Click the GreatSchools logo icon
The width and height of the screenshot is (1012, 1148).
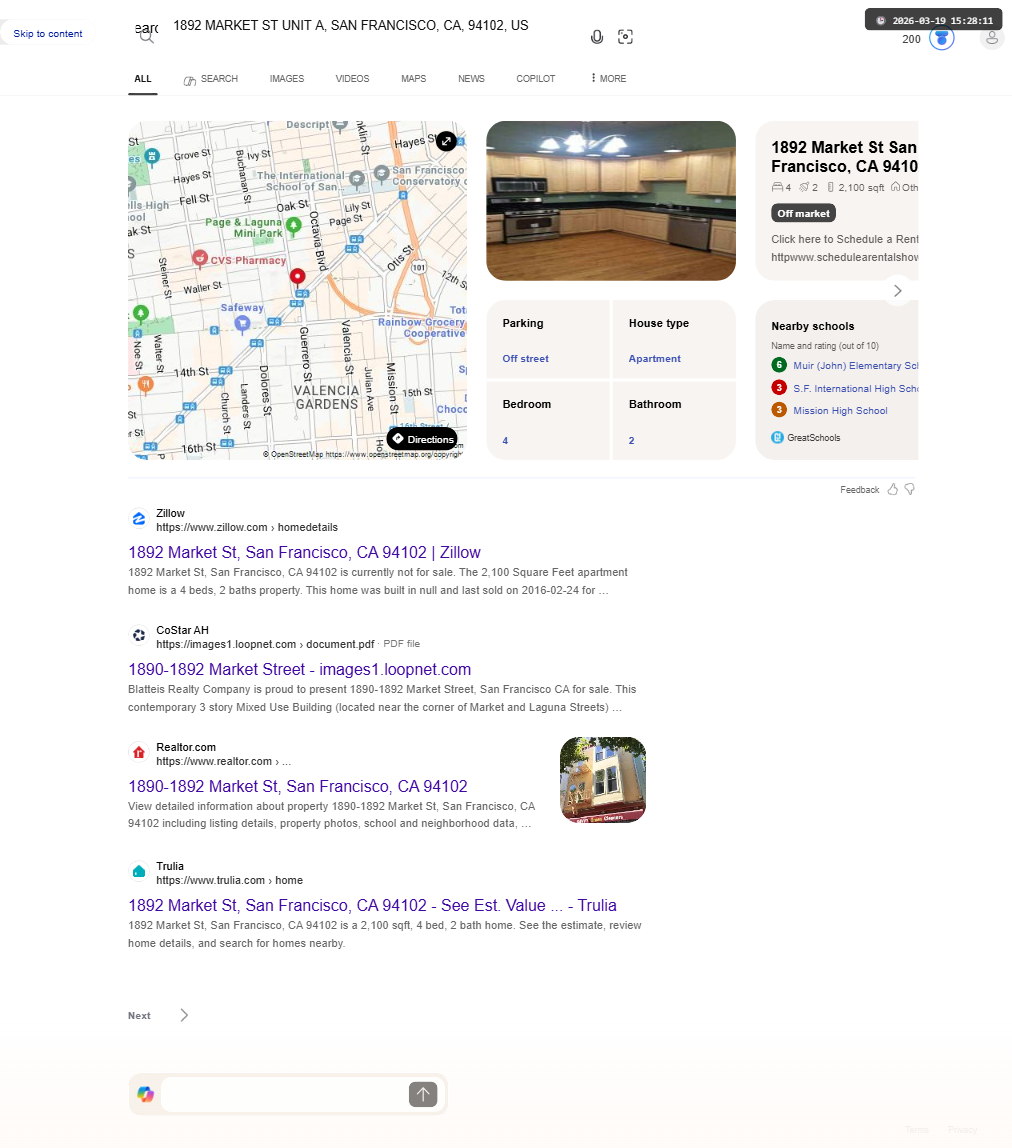778,438
